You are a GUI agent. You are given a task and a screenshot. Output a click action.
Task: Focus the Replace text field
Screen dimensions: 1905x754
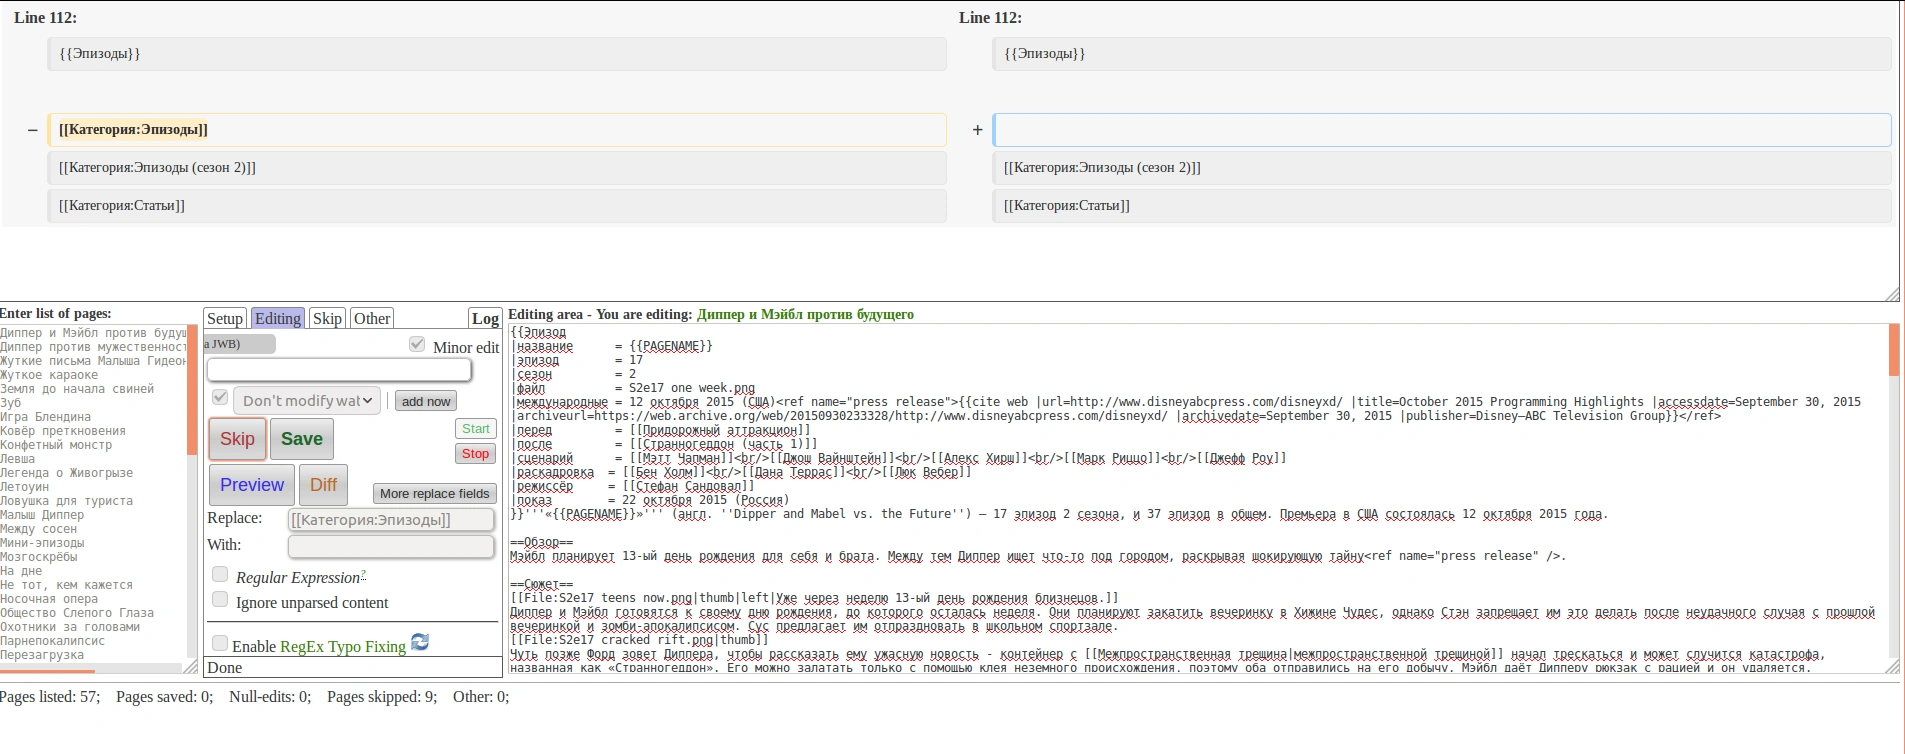pyautogui.click(x=391, y=520)
